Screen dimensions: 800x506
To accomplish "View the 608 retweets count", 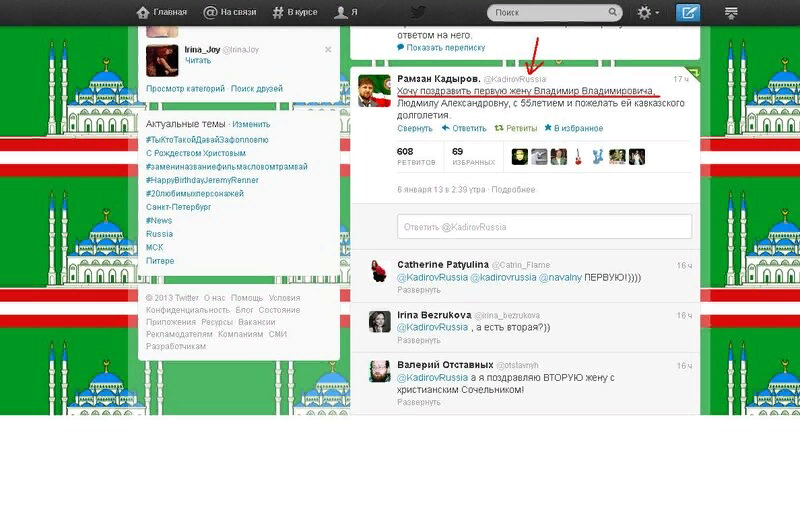I will pyautogui.click(x=416, y=156).
